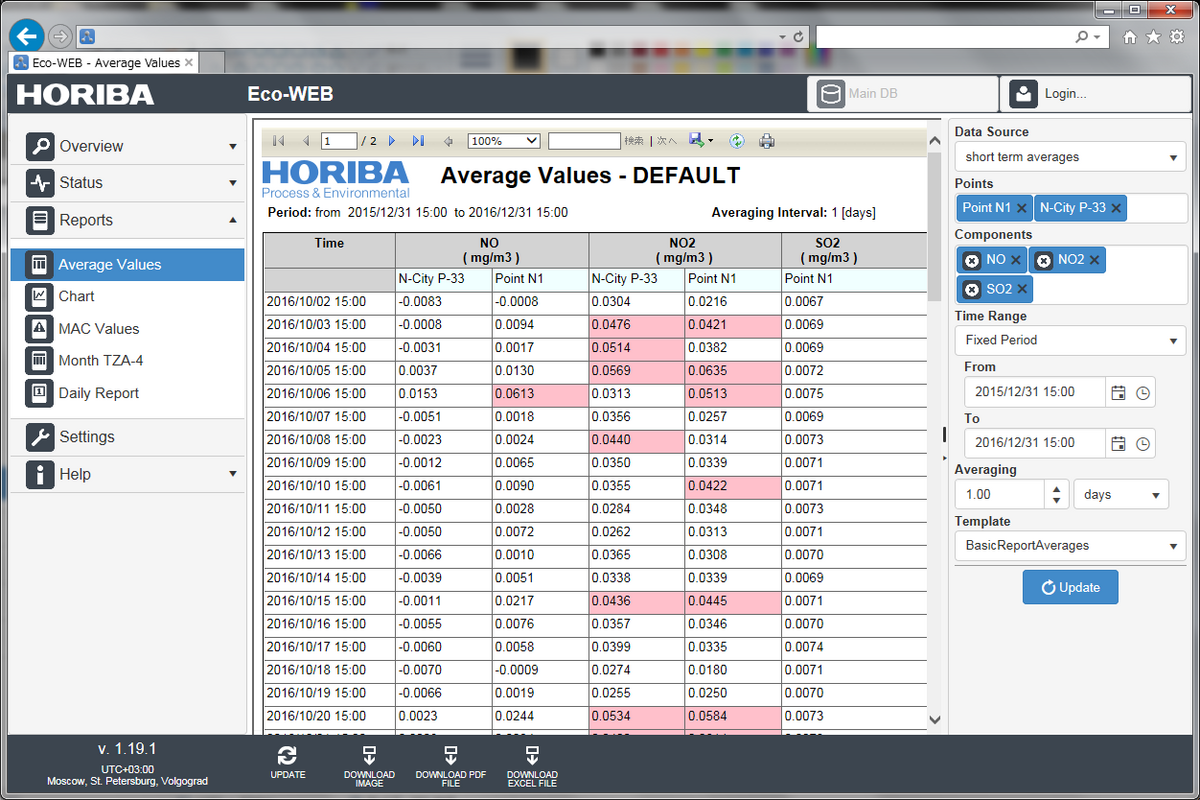Viewport: 1200px width, 800px height.
Task: Click the circled x icon on NO
Action: click(x=971, y=260)
